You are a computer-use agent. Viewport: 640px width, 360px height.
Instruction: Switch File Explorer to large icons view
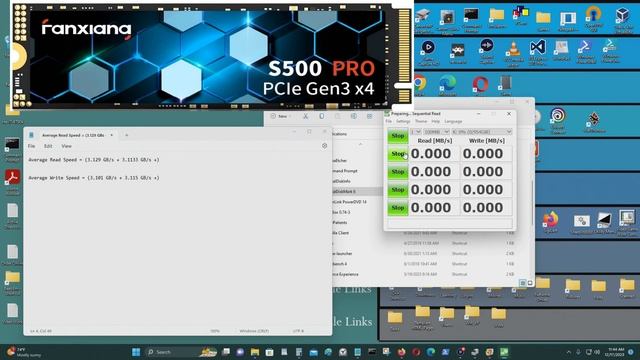pos(530,283)
